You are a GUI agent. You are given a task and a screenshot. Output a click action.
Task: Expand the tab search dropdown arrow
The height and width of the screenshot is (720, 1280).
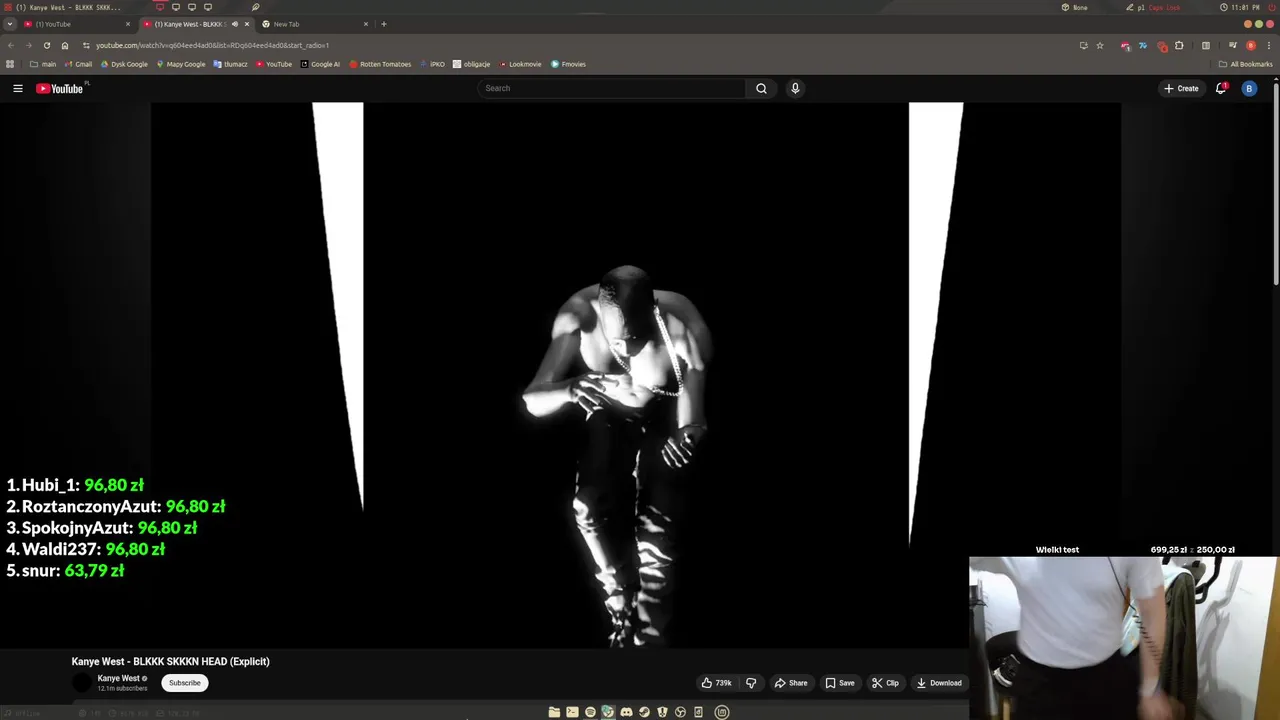pos(10,24)
